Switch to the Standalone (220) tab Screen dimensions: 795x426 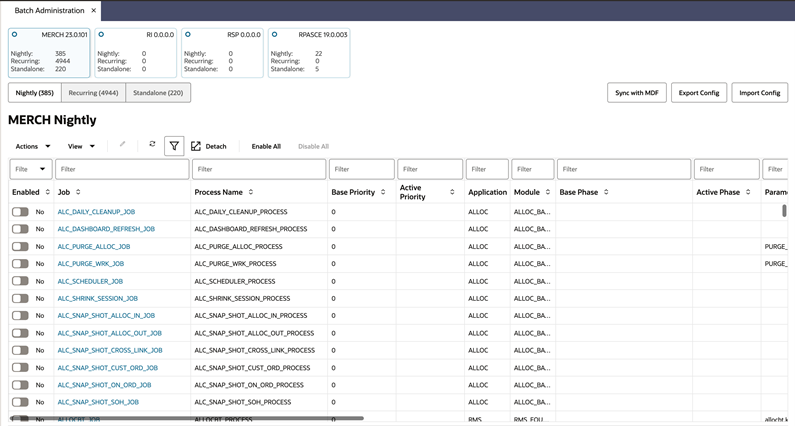point(158,93)
